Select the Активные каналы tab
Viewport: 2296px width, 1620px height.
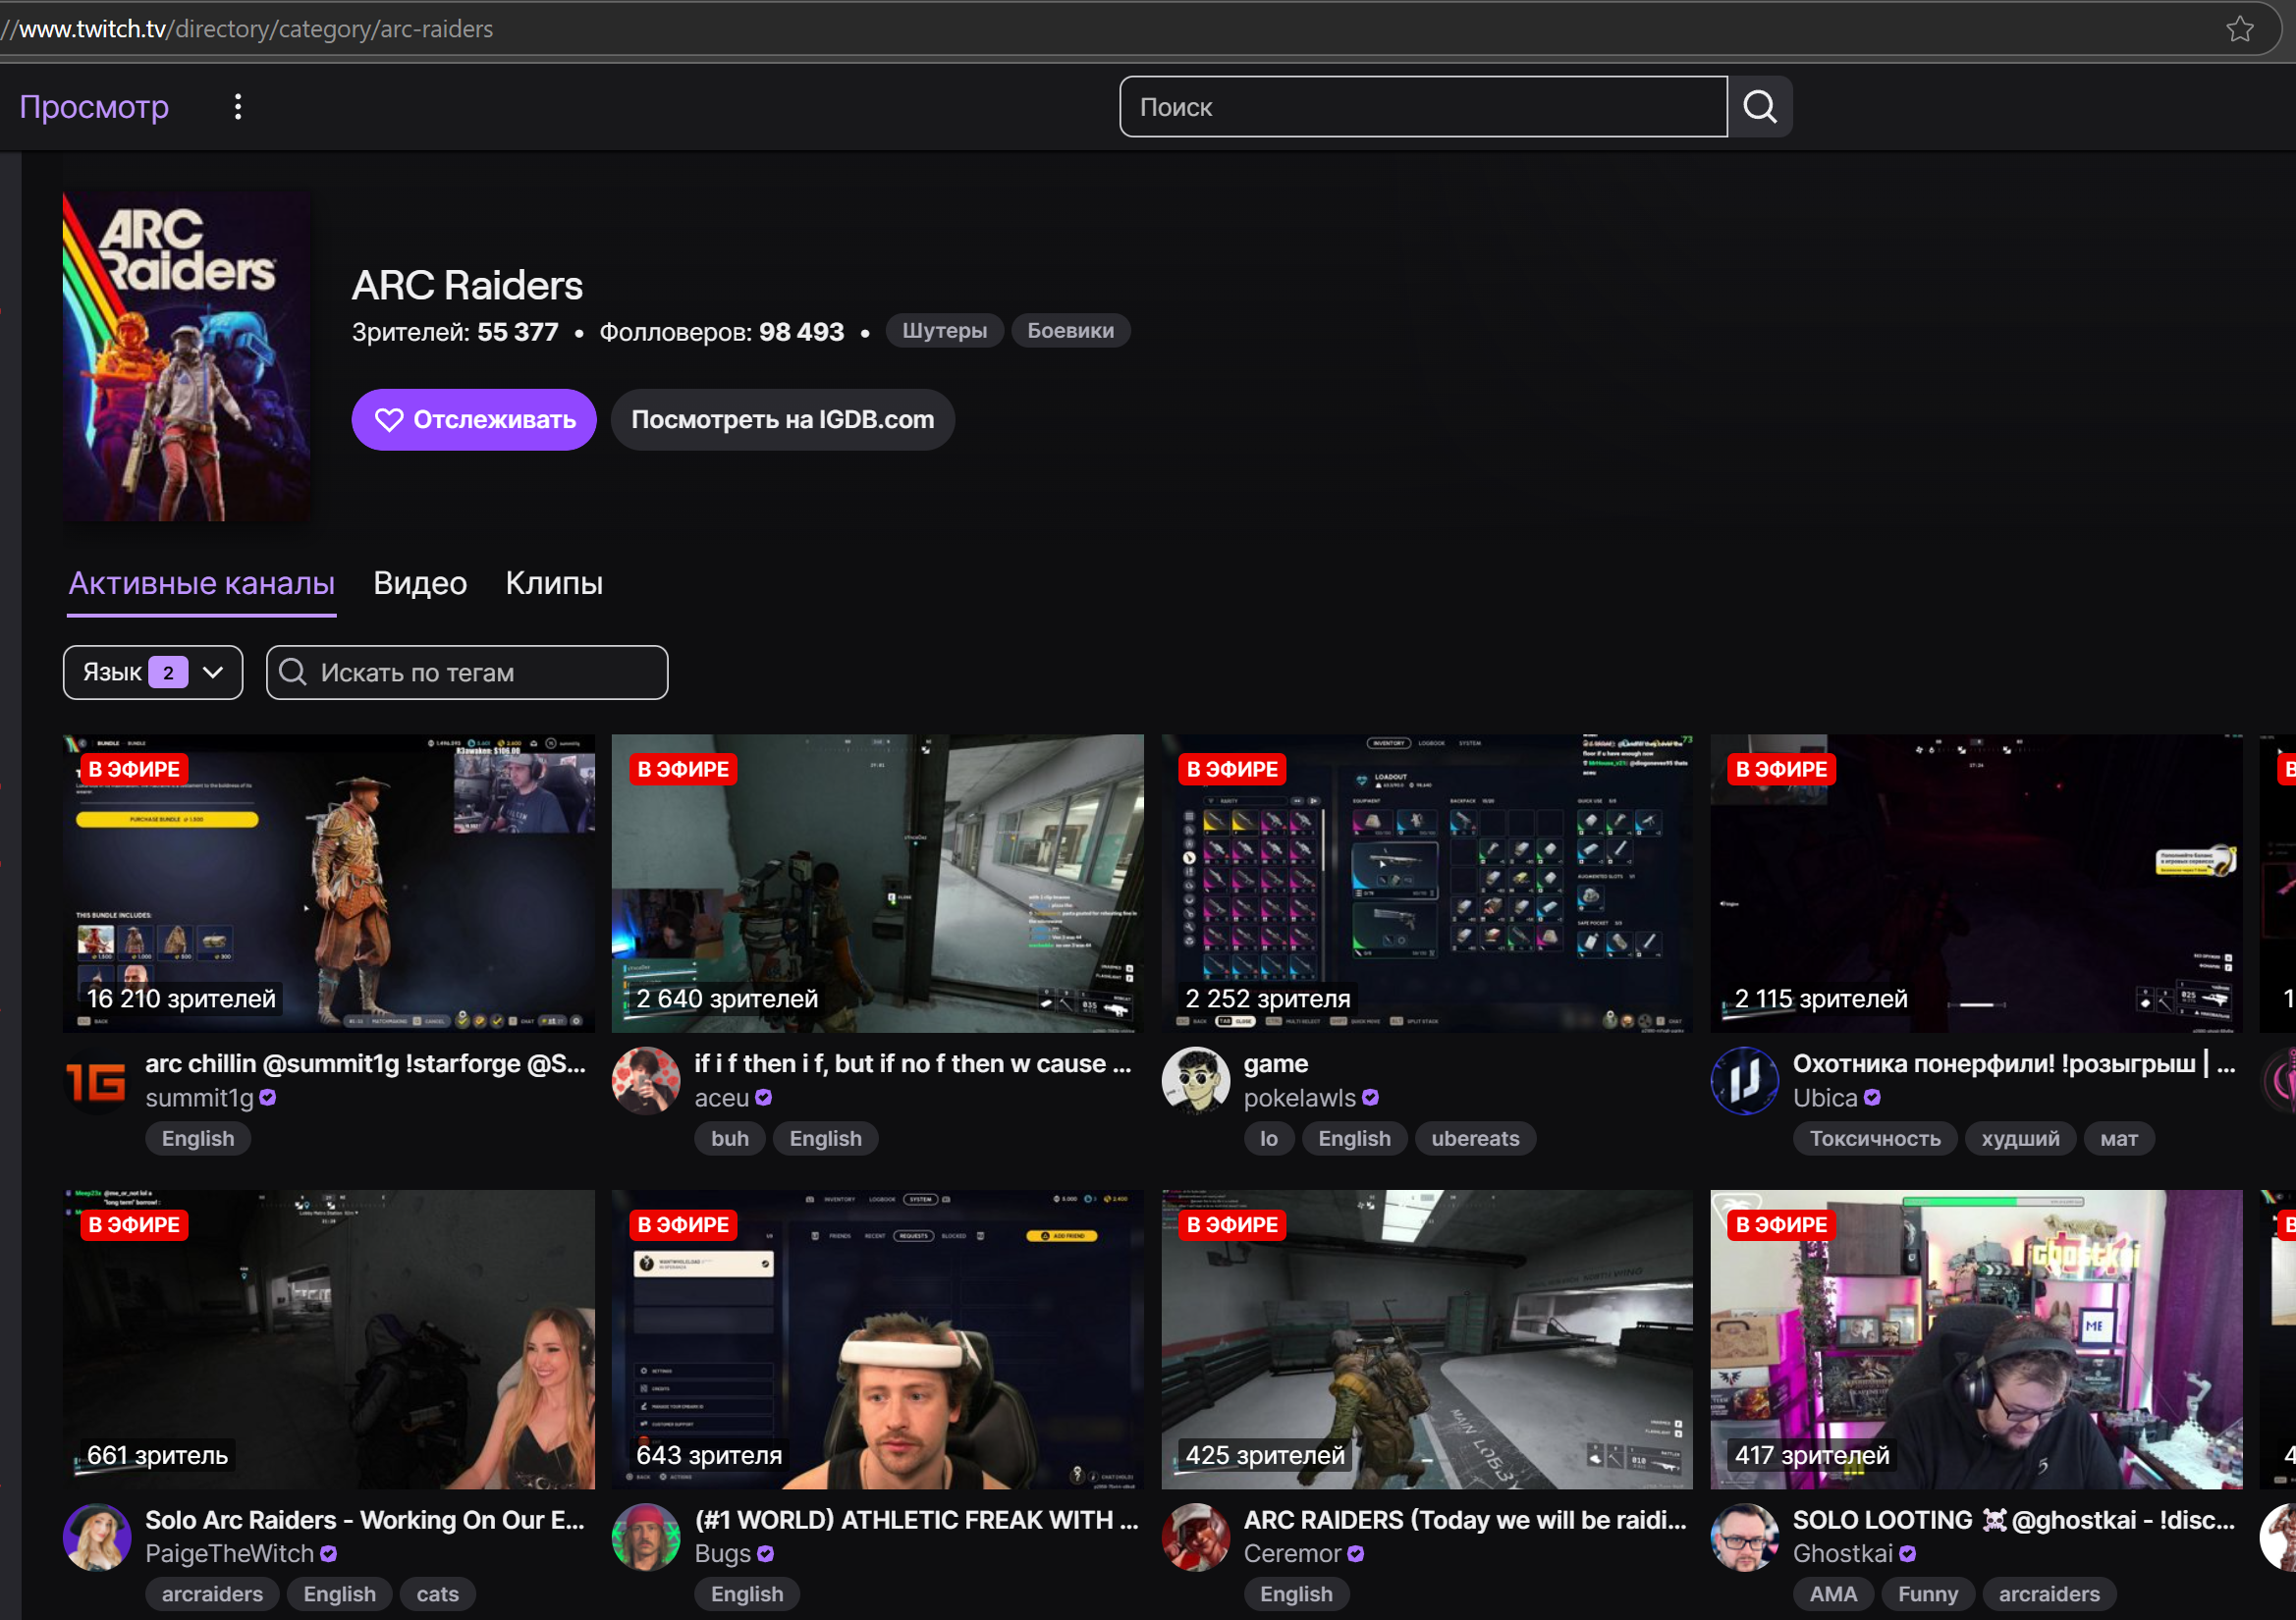[202, 583]
